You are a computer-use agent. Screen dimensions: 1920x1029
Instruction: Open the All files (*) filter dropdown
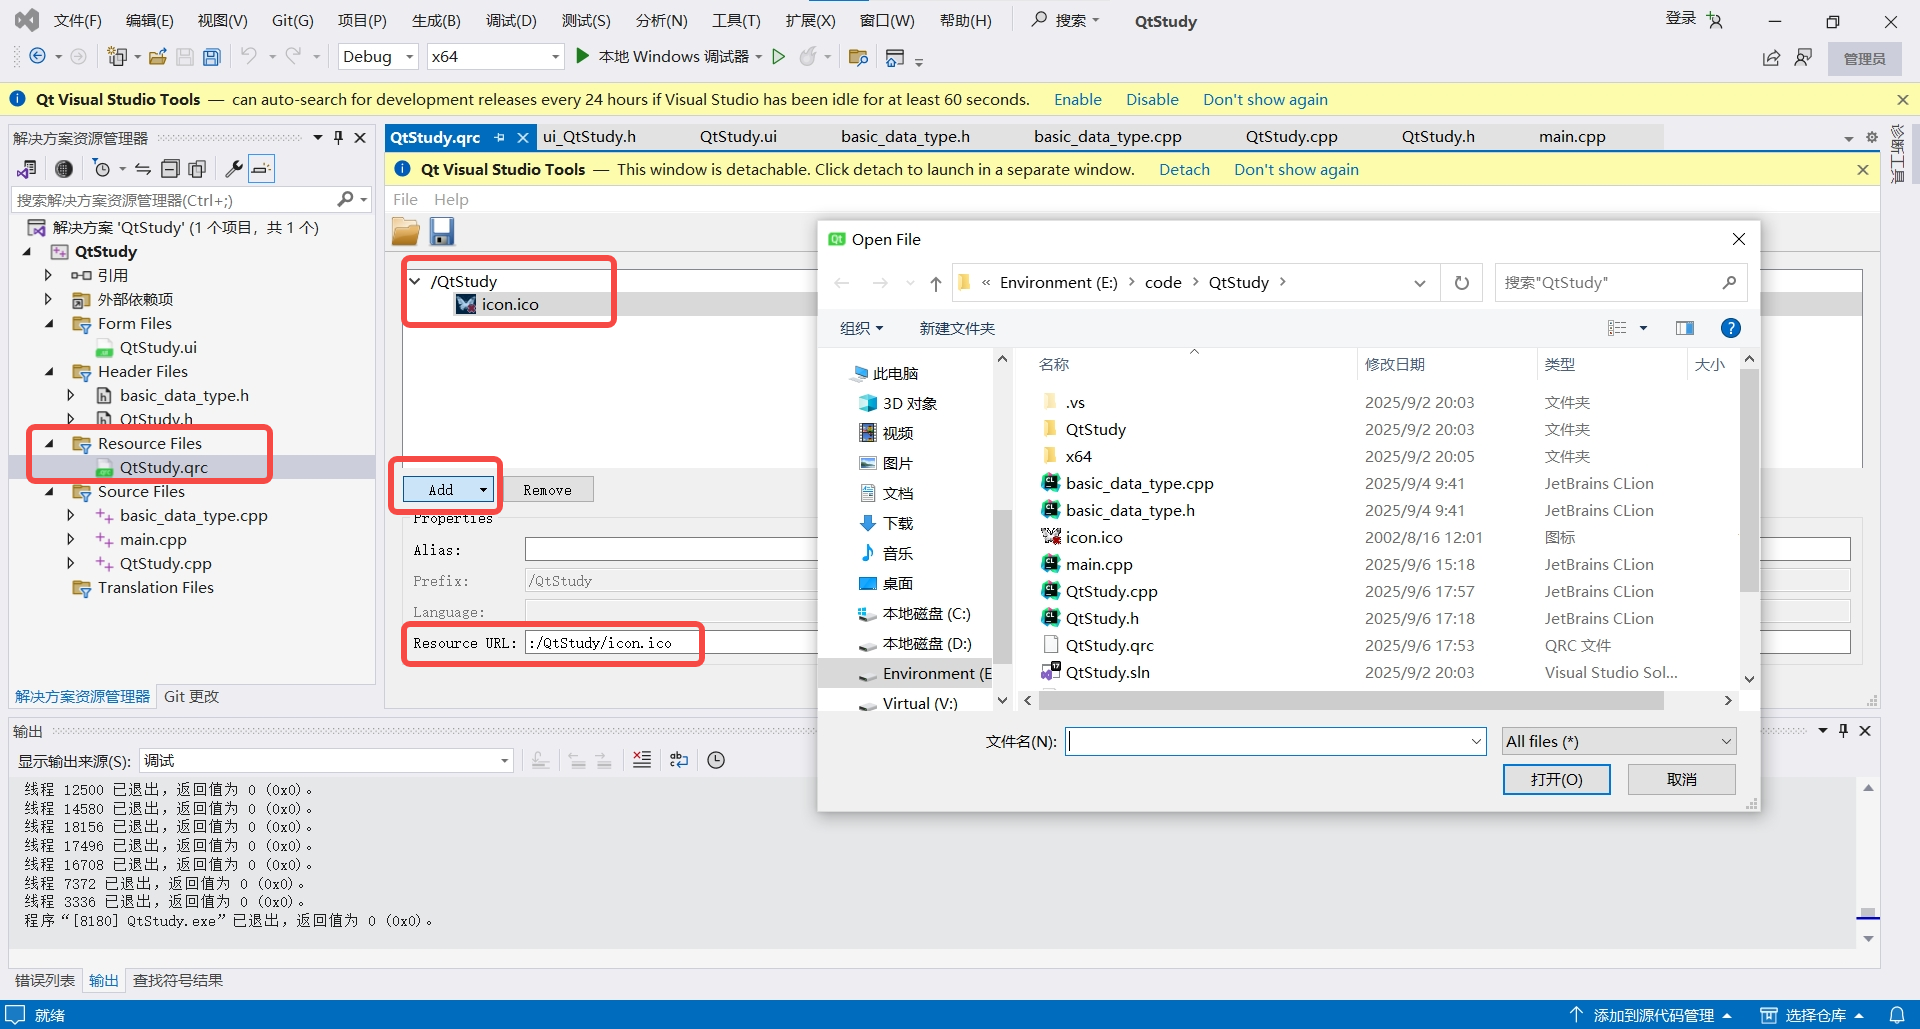[1618, 741]
